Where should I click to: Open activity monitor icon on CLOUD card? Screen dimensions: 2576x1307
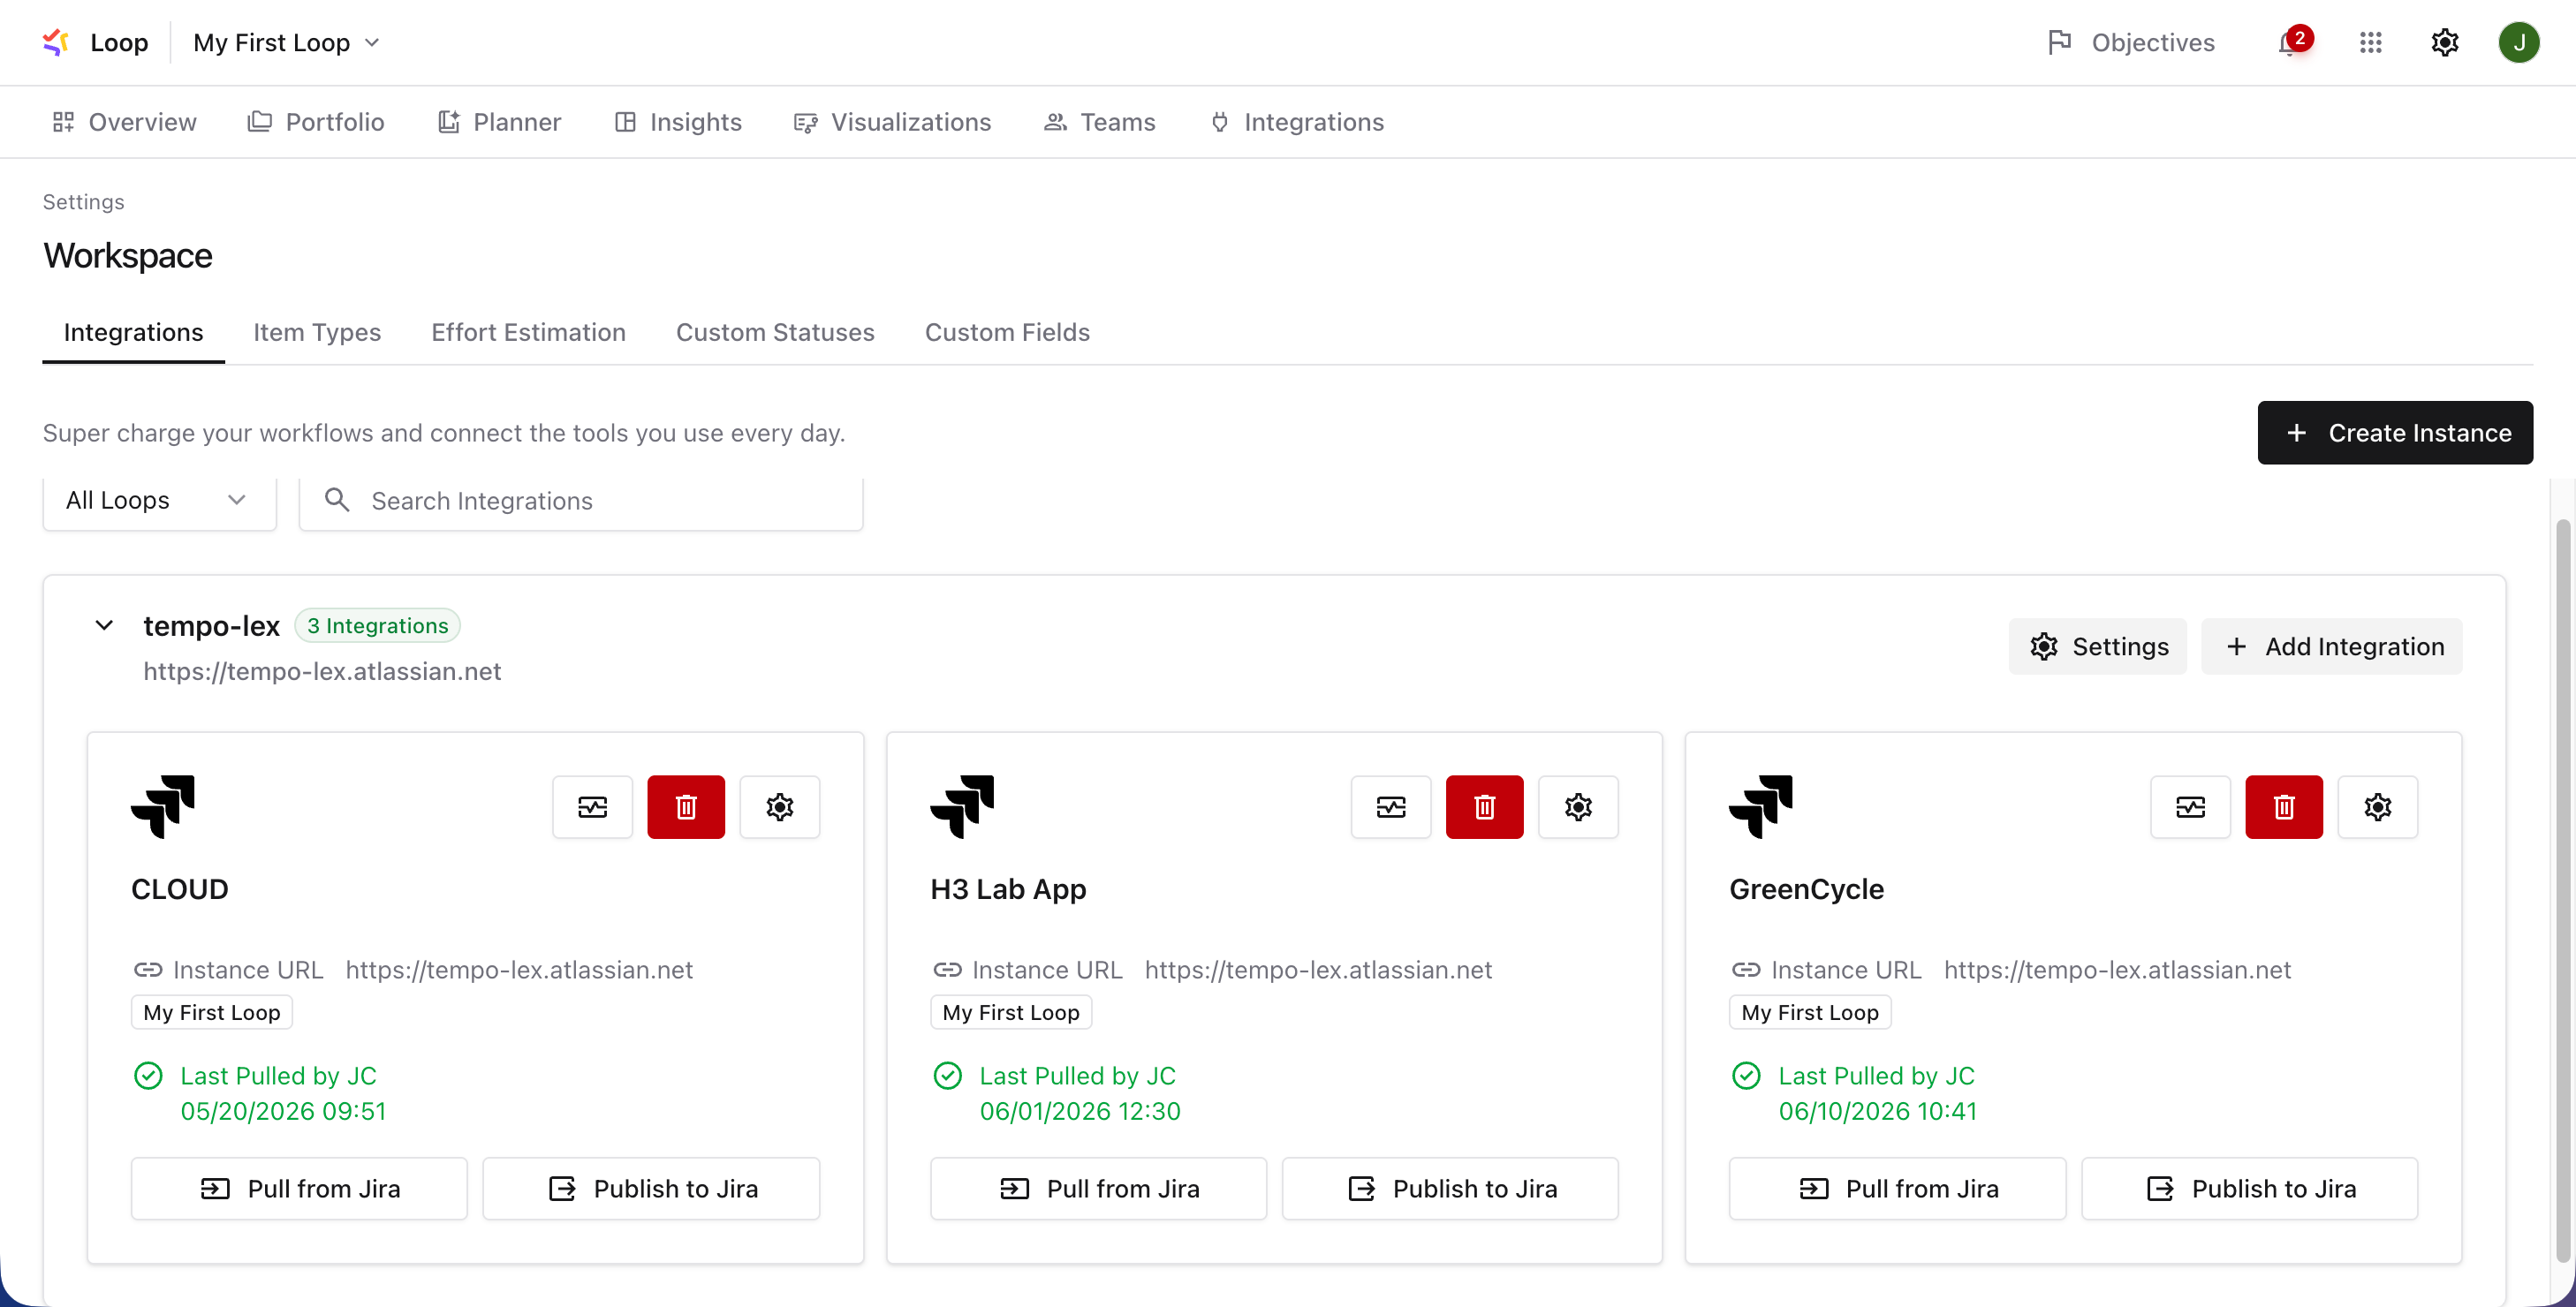pyautogui.click(x=593, y=807)
